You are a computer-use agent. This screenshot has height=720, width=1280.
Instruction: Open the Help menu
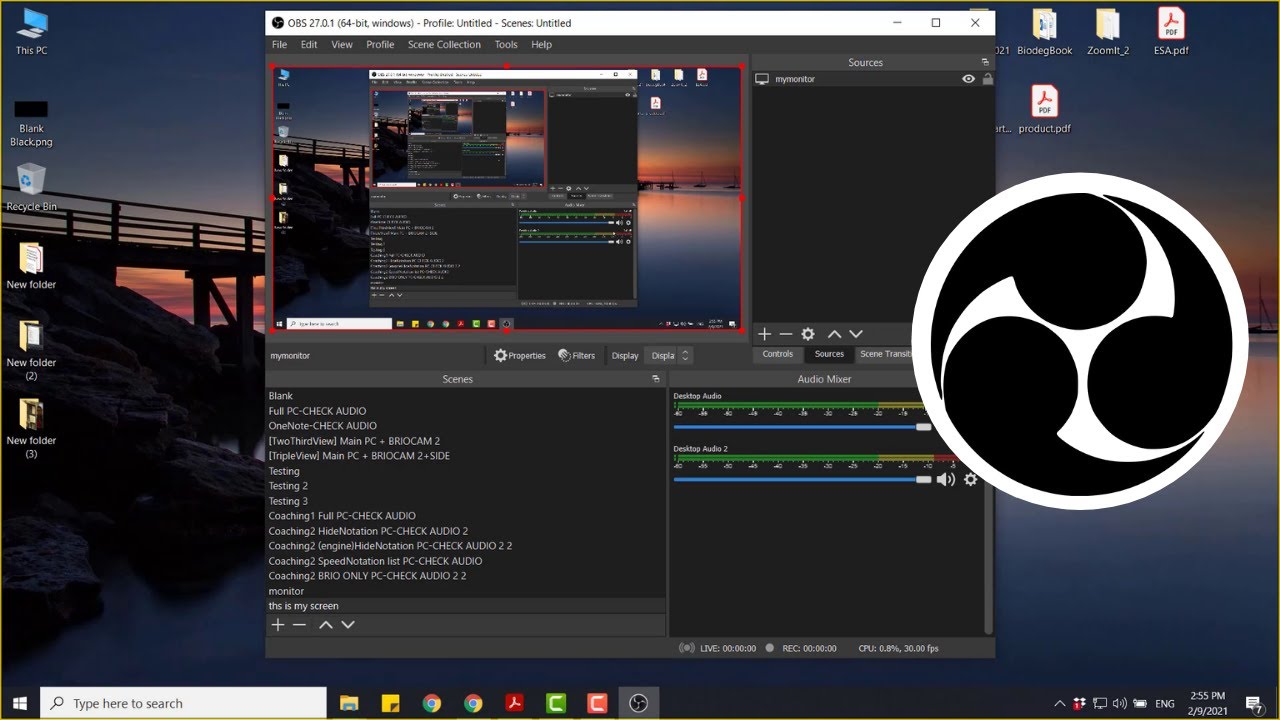541,44
